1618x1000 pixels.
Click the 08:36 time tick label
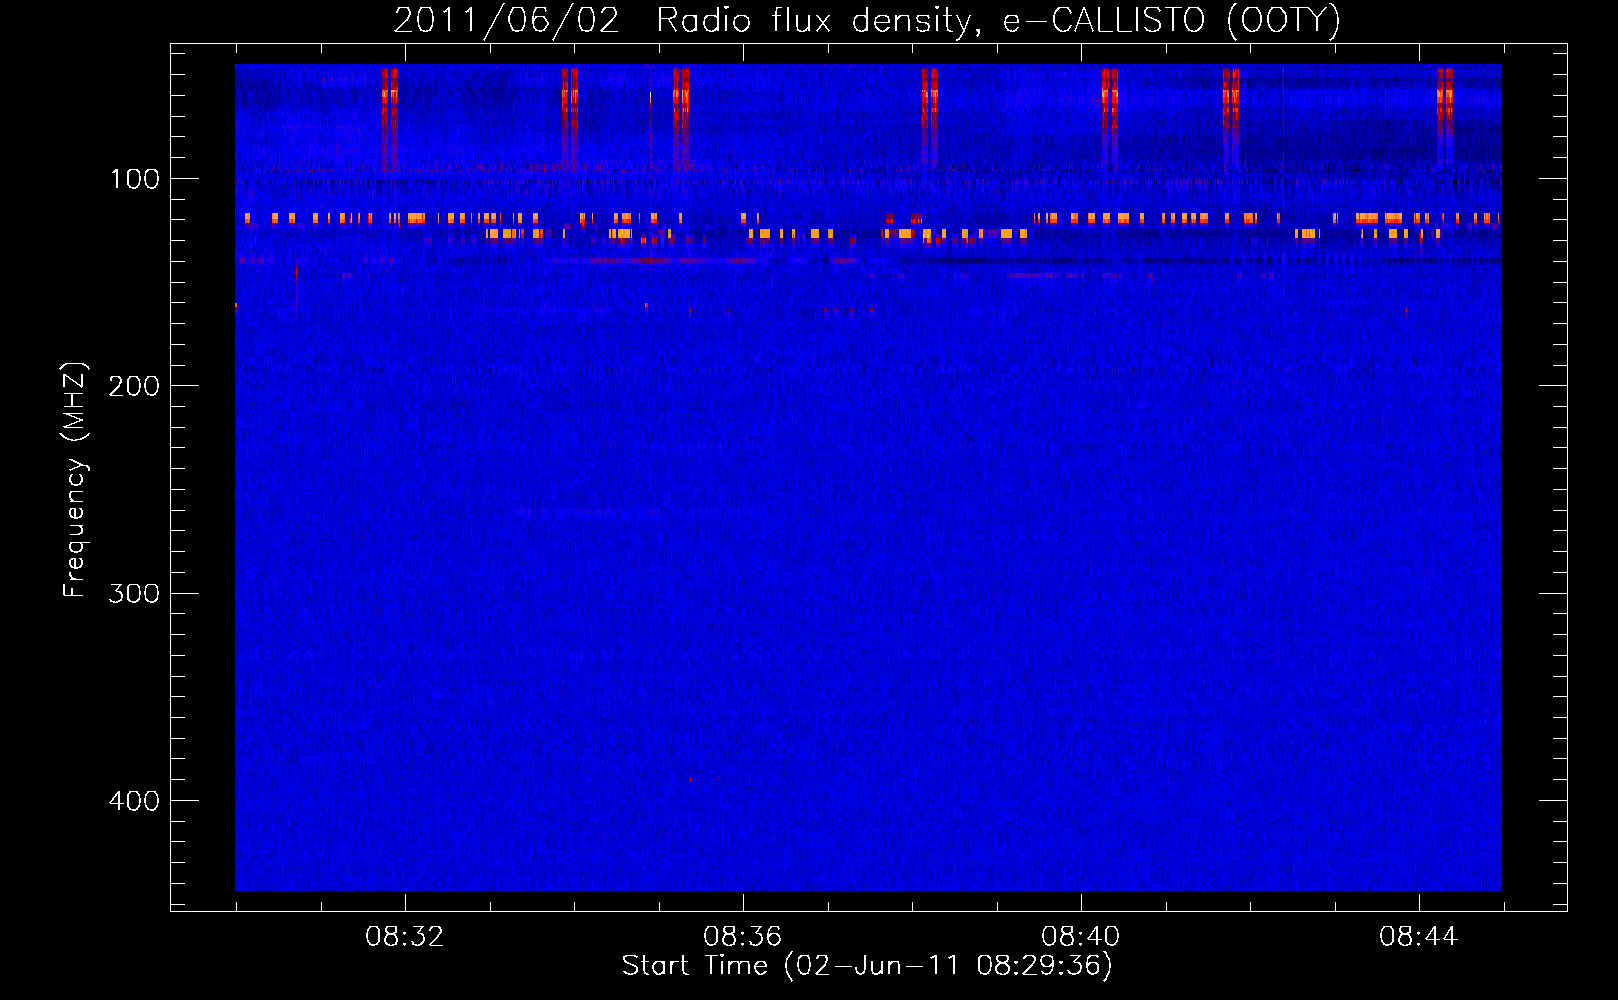coord(743,937)
